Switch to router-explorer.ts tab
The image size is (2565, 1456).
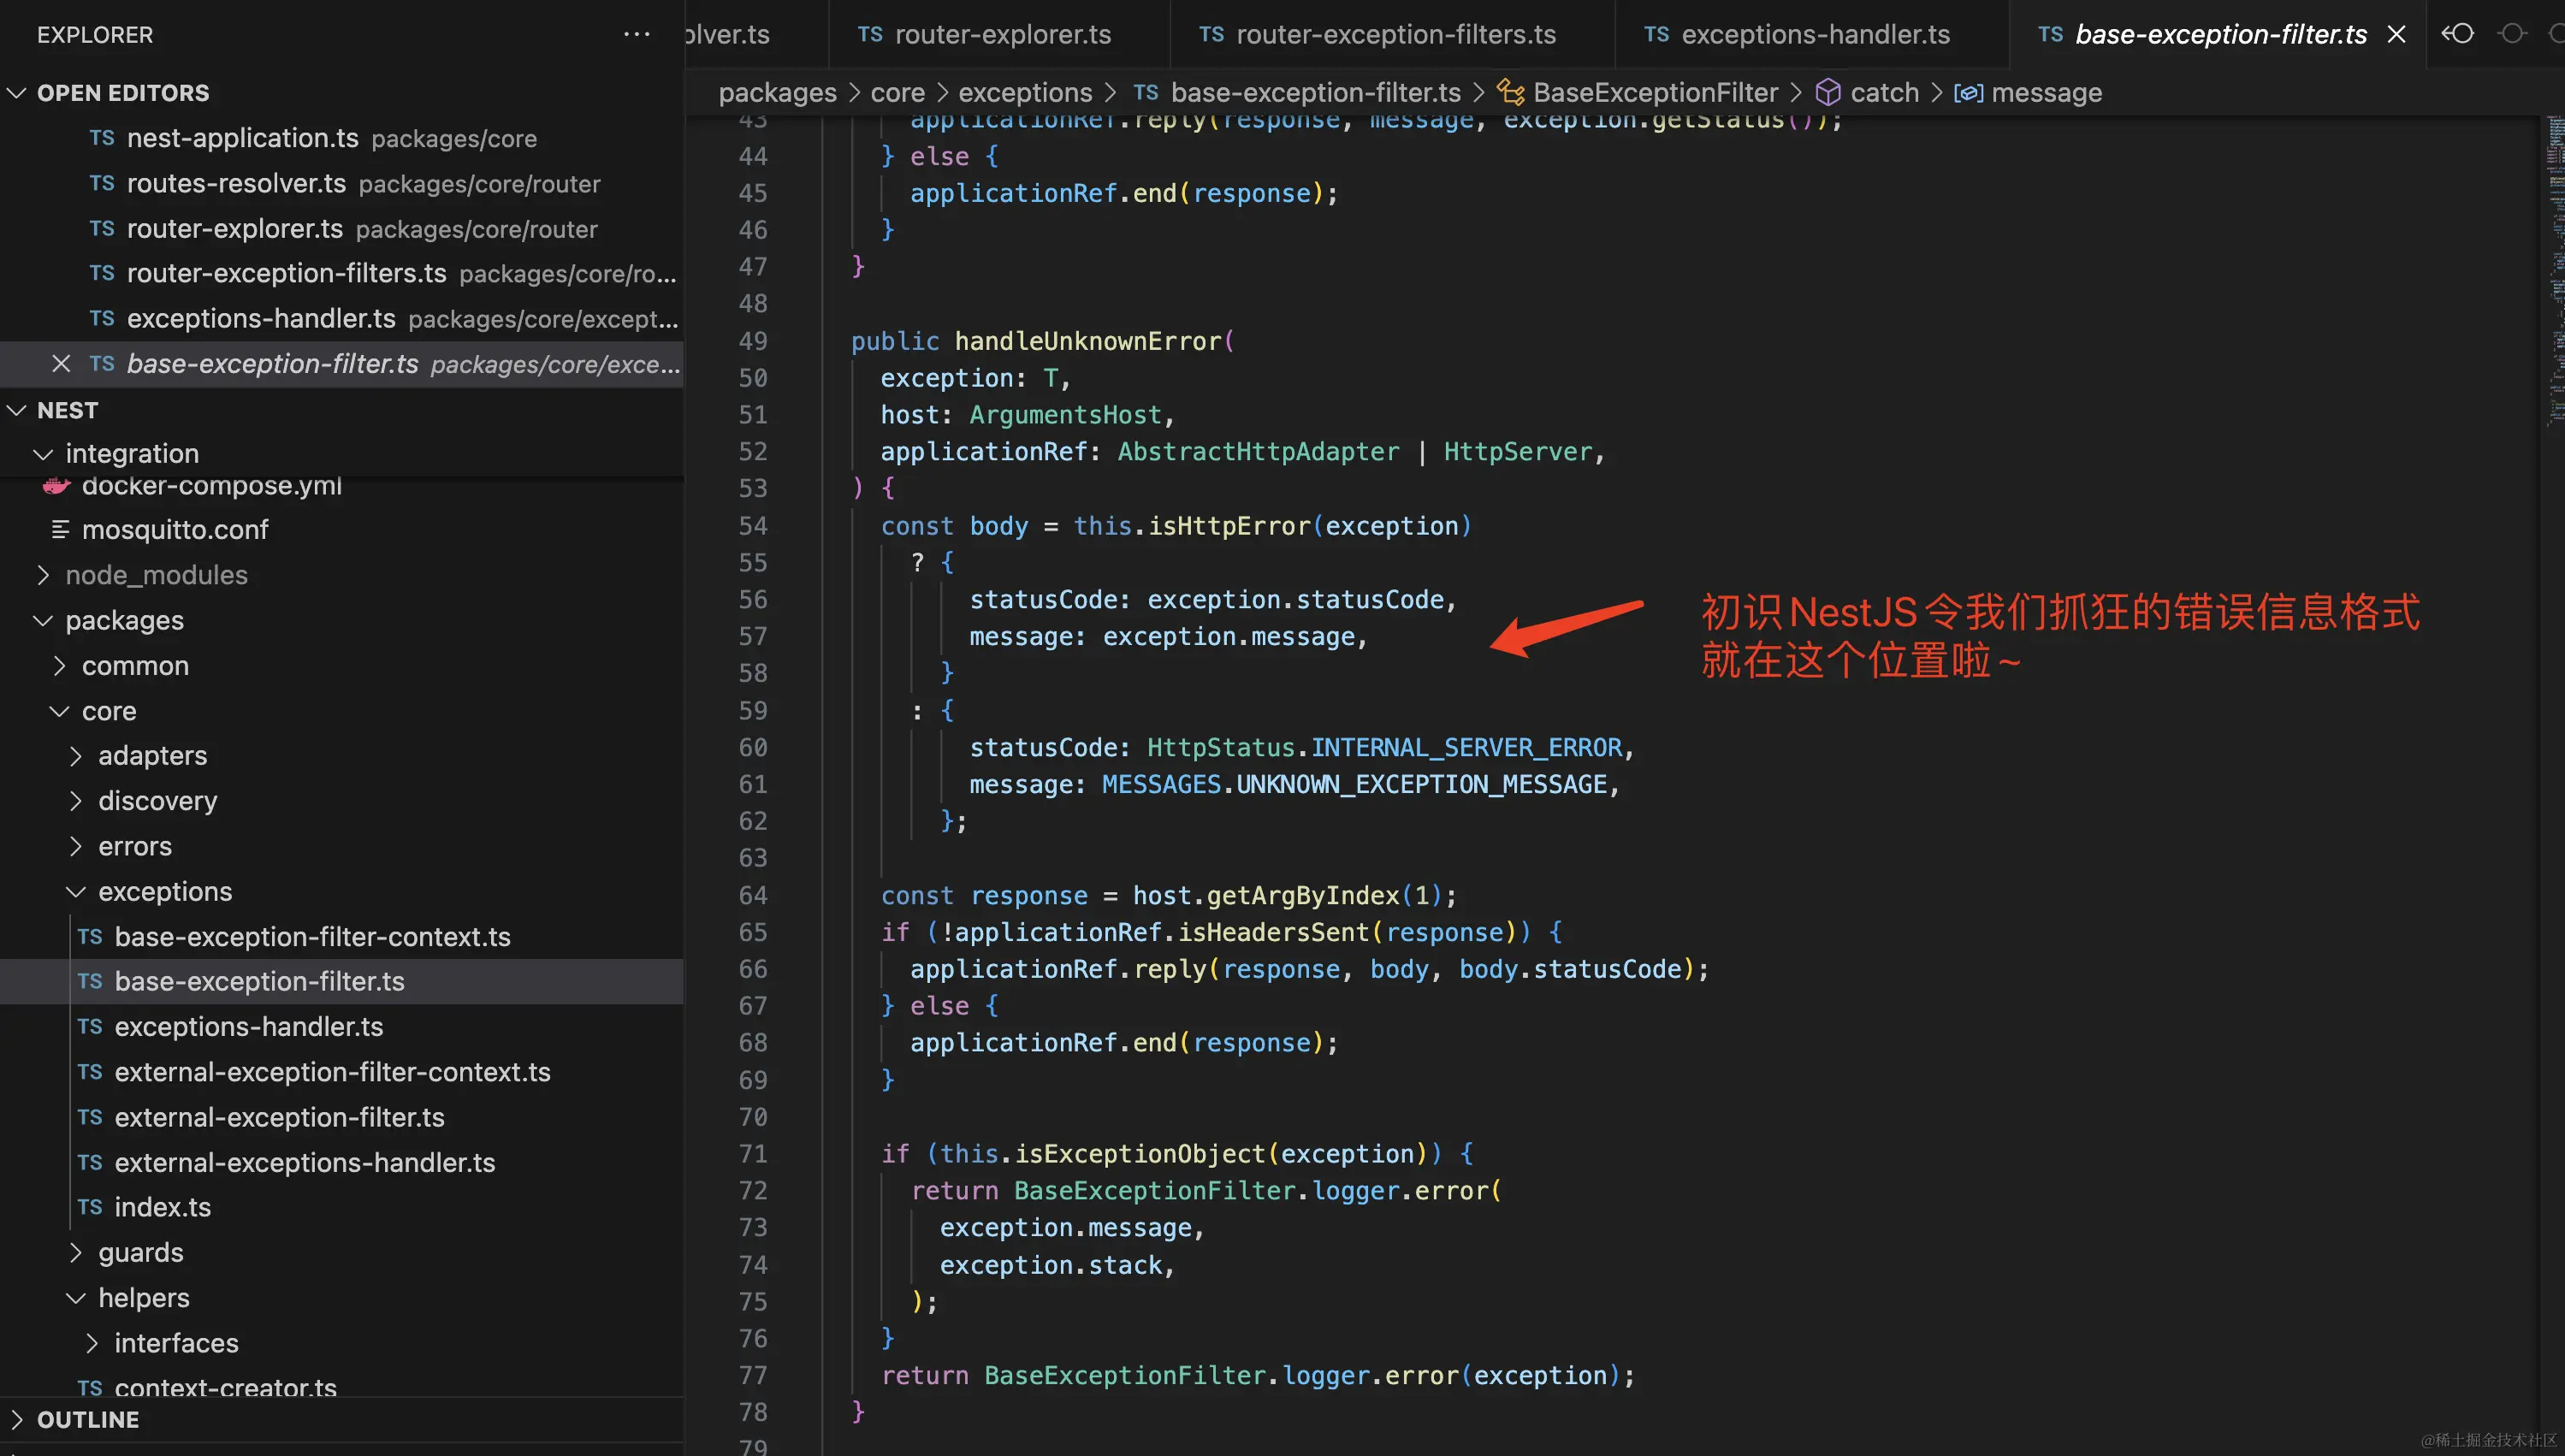tap(999, 34)
